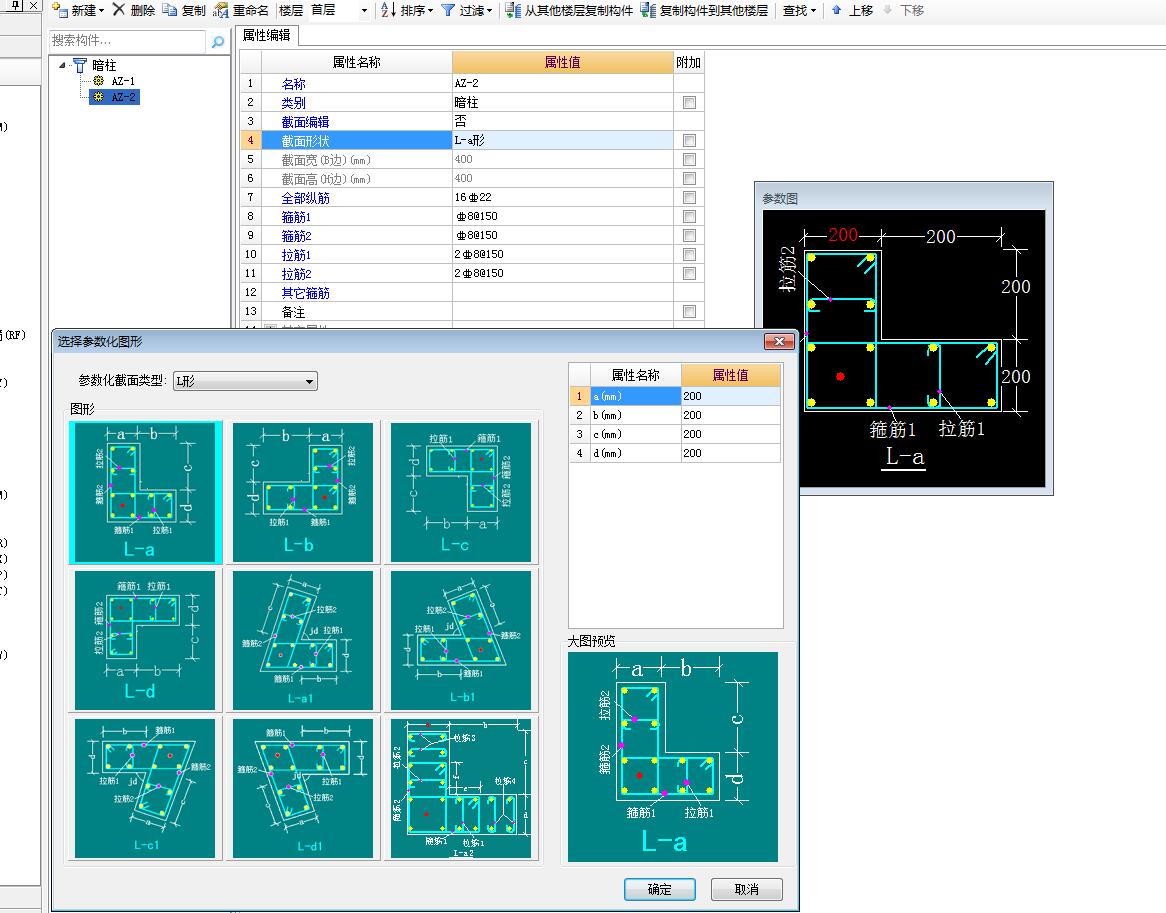Click 其它箍筋 property name link
The image size is (1166, 913).
tap(305, 293)
